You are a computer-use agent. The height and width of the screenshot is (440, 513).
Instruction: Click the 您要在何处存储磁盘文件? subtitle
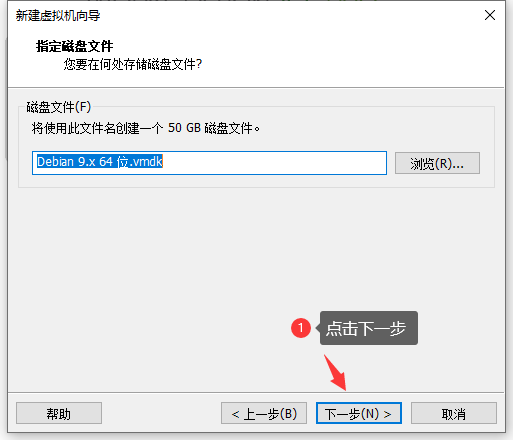[133, 64]
